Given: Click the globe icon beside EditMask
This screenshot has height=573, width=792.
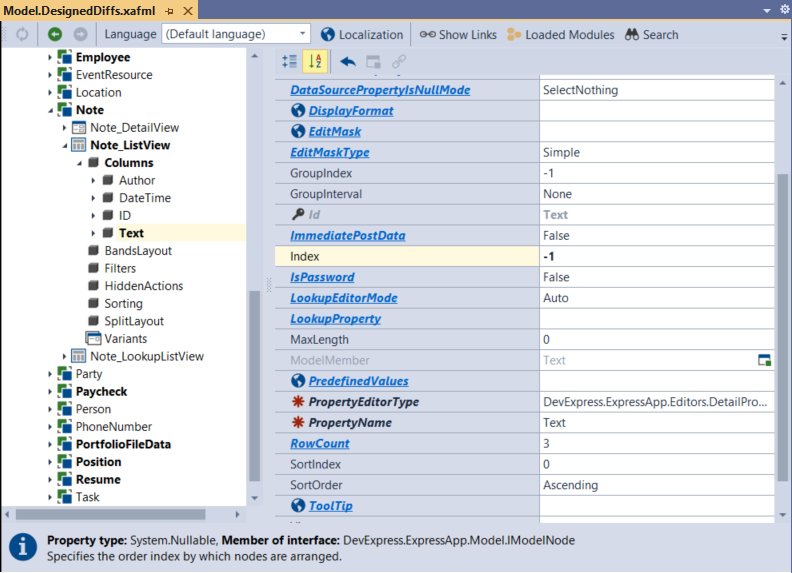Looking at the screenshot, I should click(x=298, y=131).
